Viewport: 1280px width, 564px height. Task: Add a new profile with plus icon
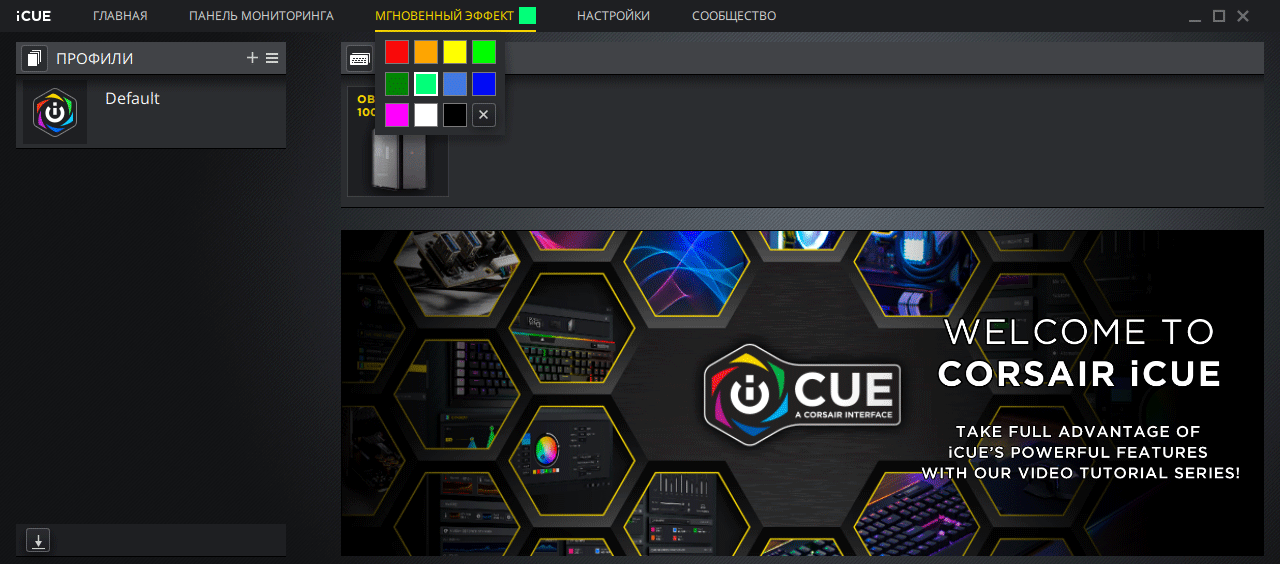(x=252, y=58)
